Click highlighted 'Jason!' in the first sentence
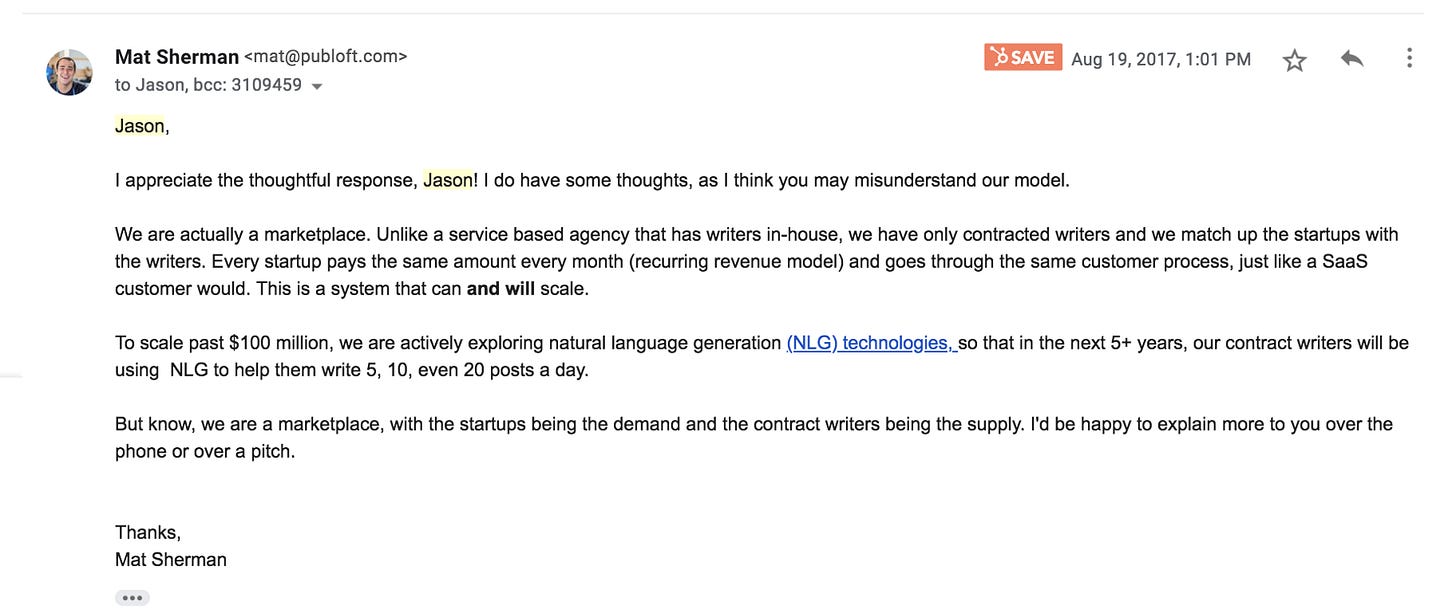1456x609 pixels. point(450,180)
